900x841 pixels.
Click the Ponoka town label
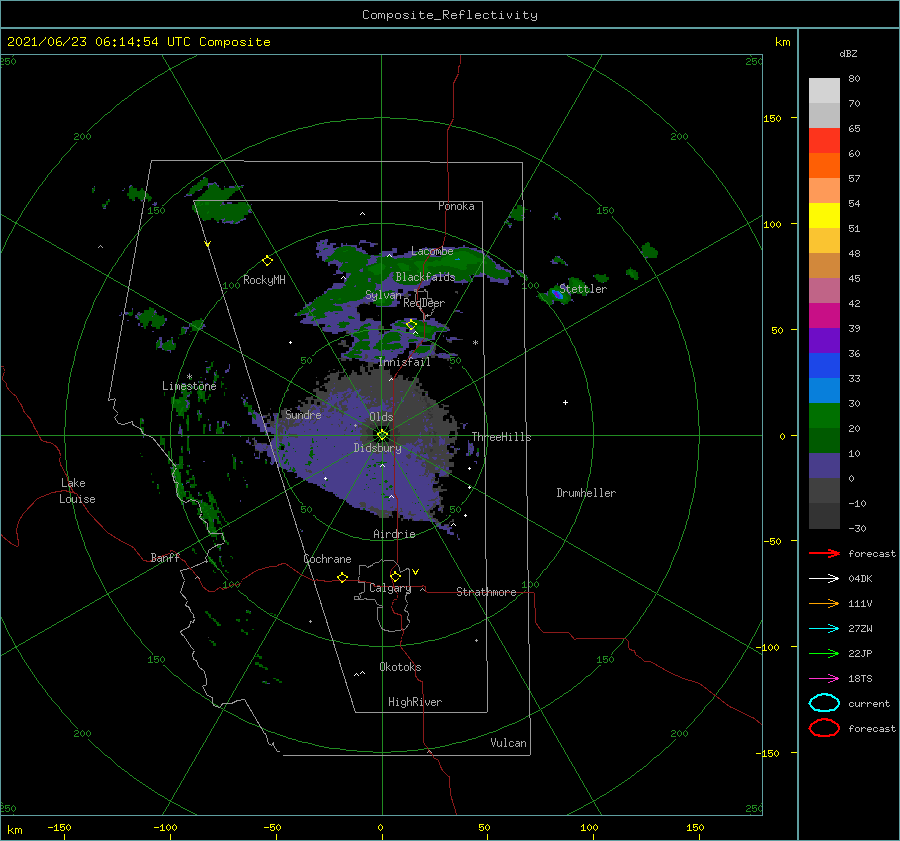click(456, 206)
